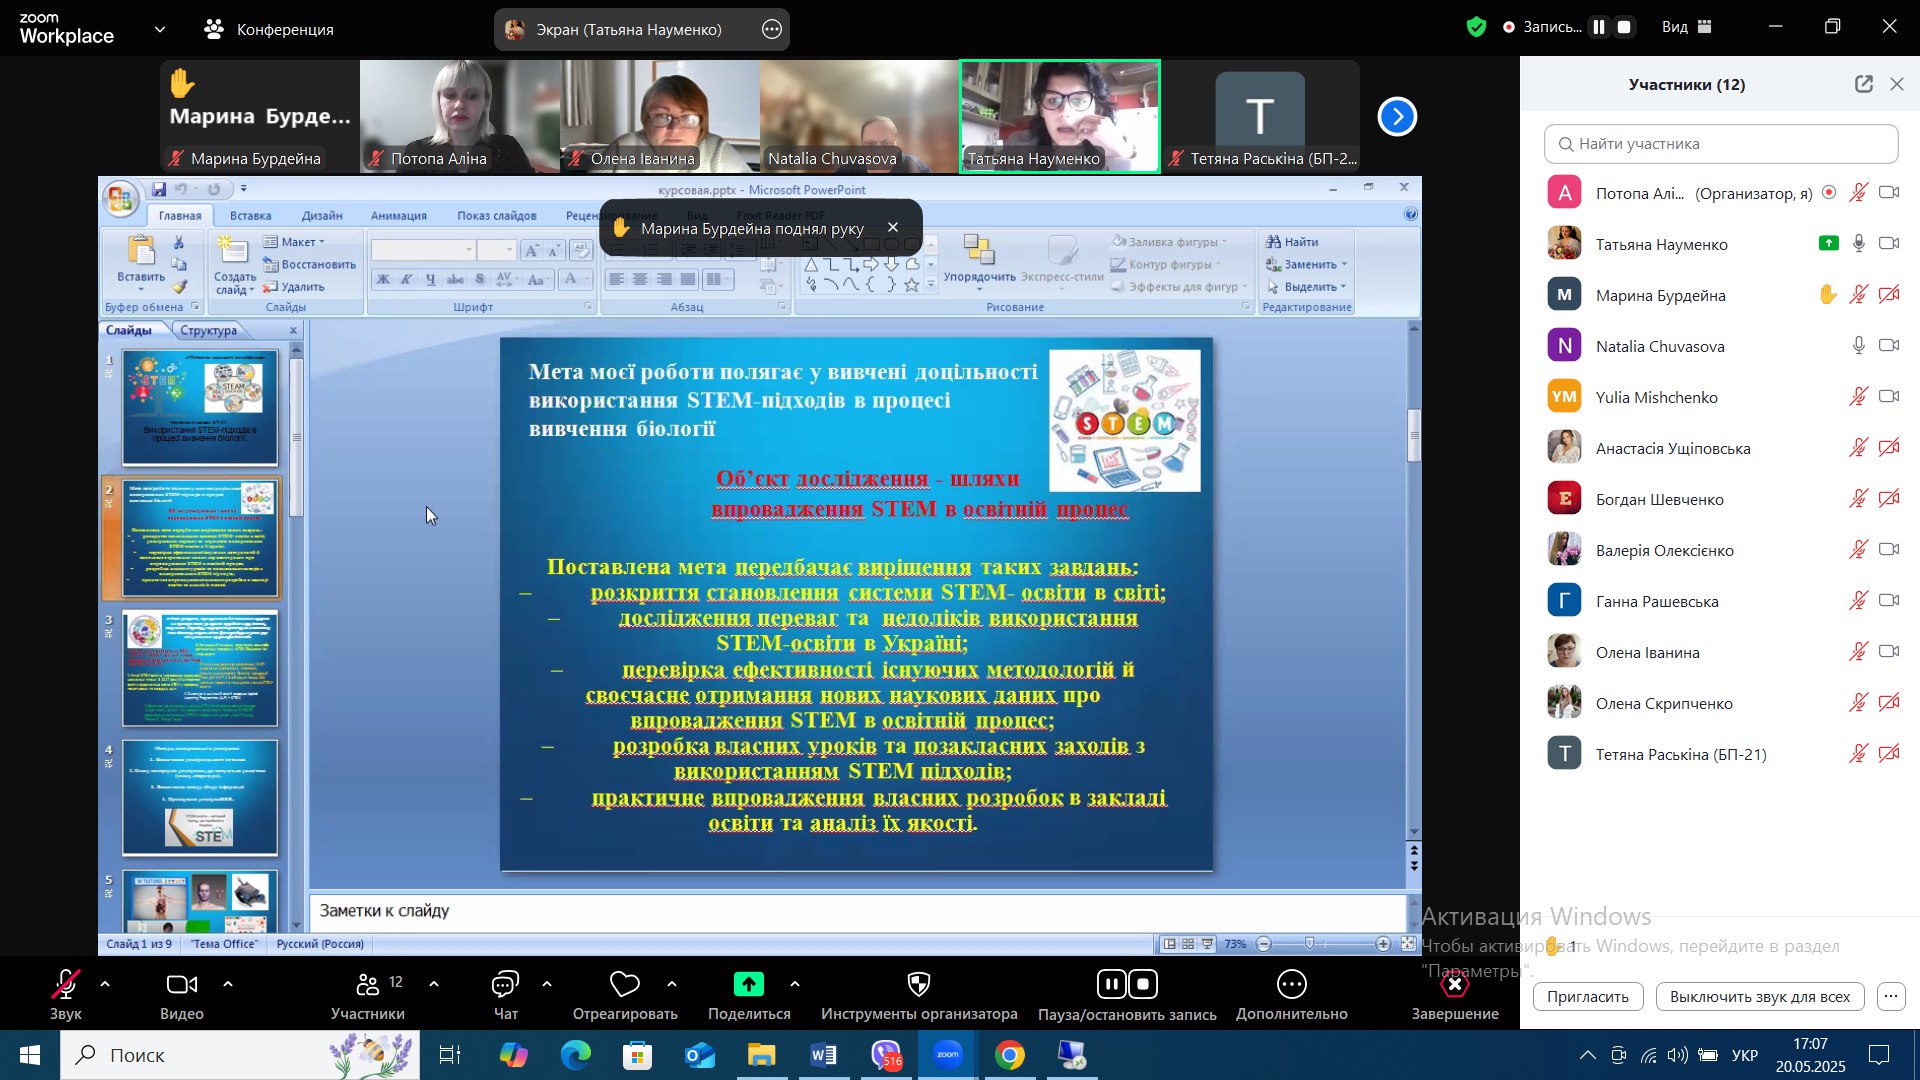
Task: Expand audio options arrow next to Звук
Action: (x=105, y=985)
